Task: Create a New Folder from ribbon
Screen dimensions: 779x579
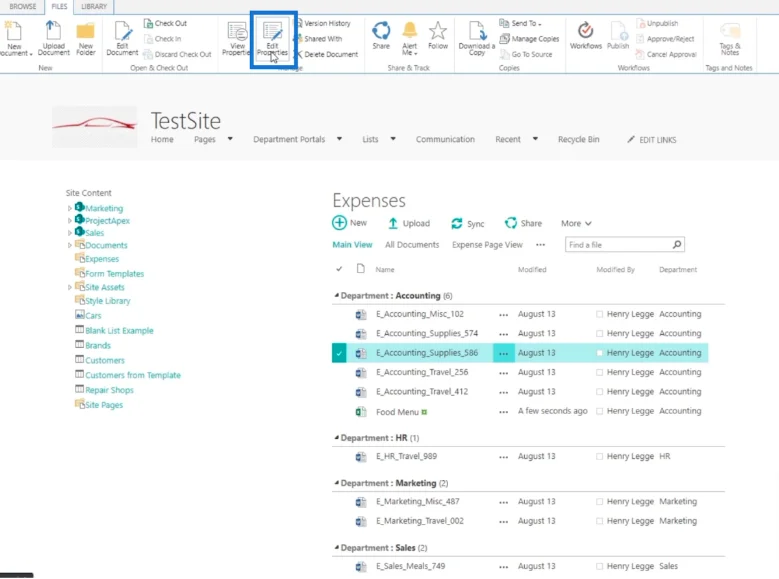Action: [85, 38]
